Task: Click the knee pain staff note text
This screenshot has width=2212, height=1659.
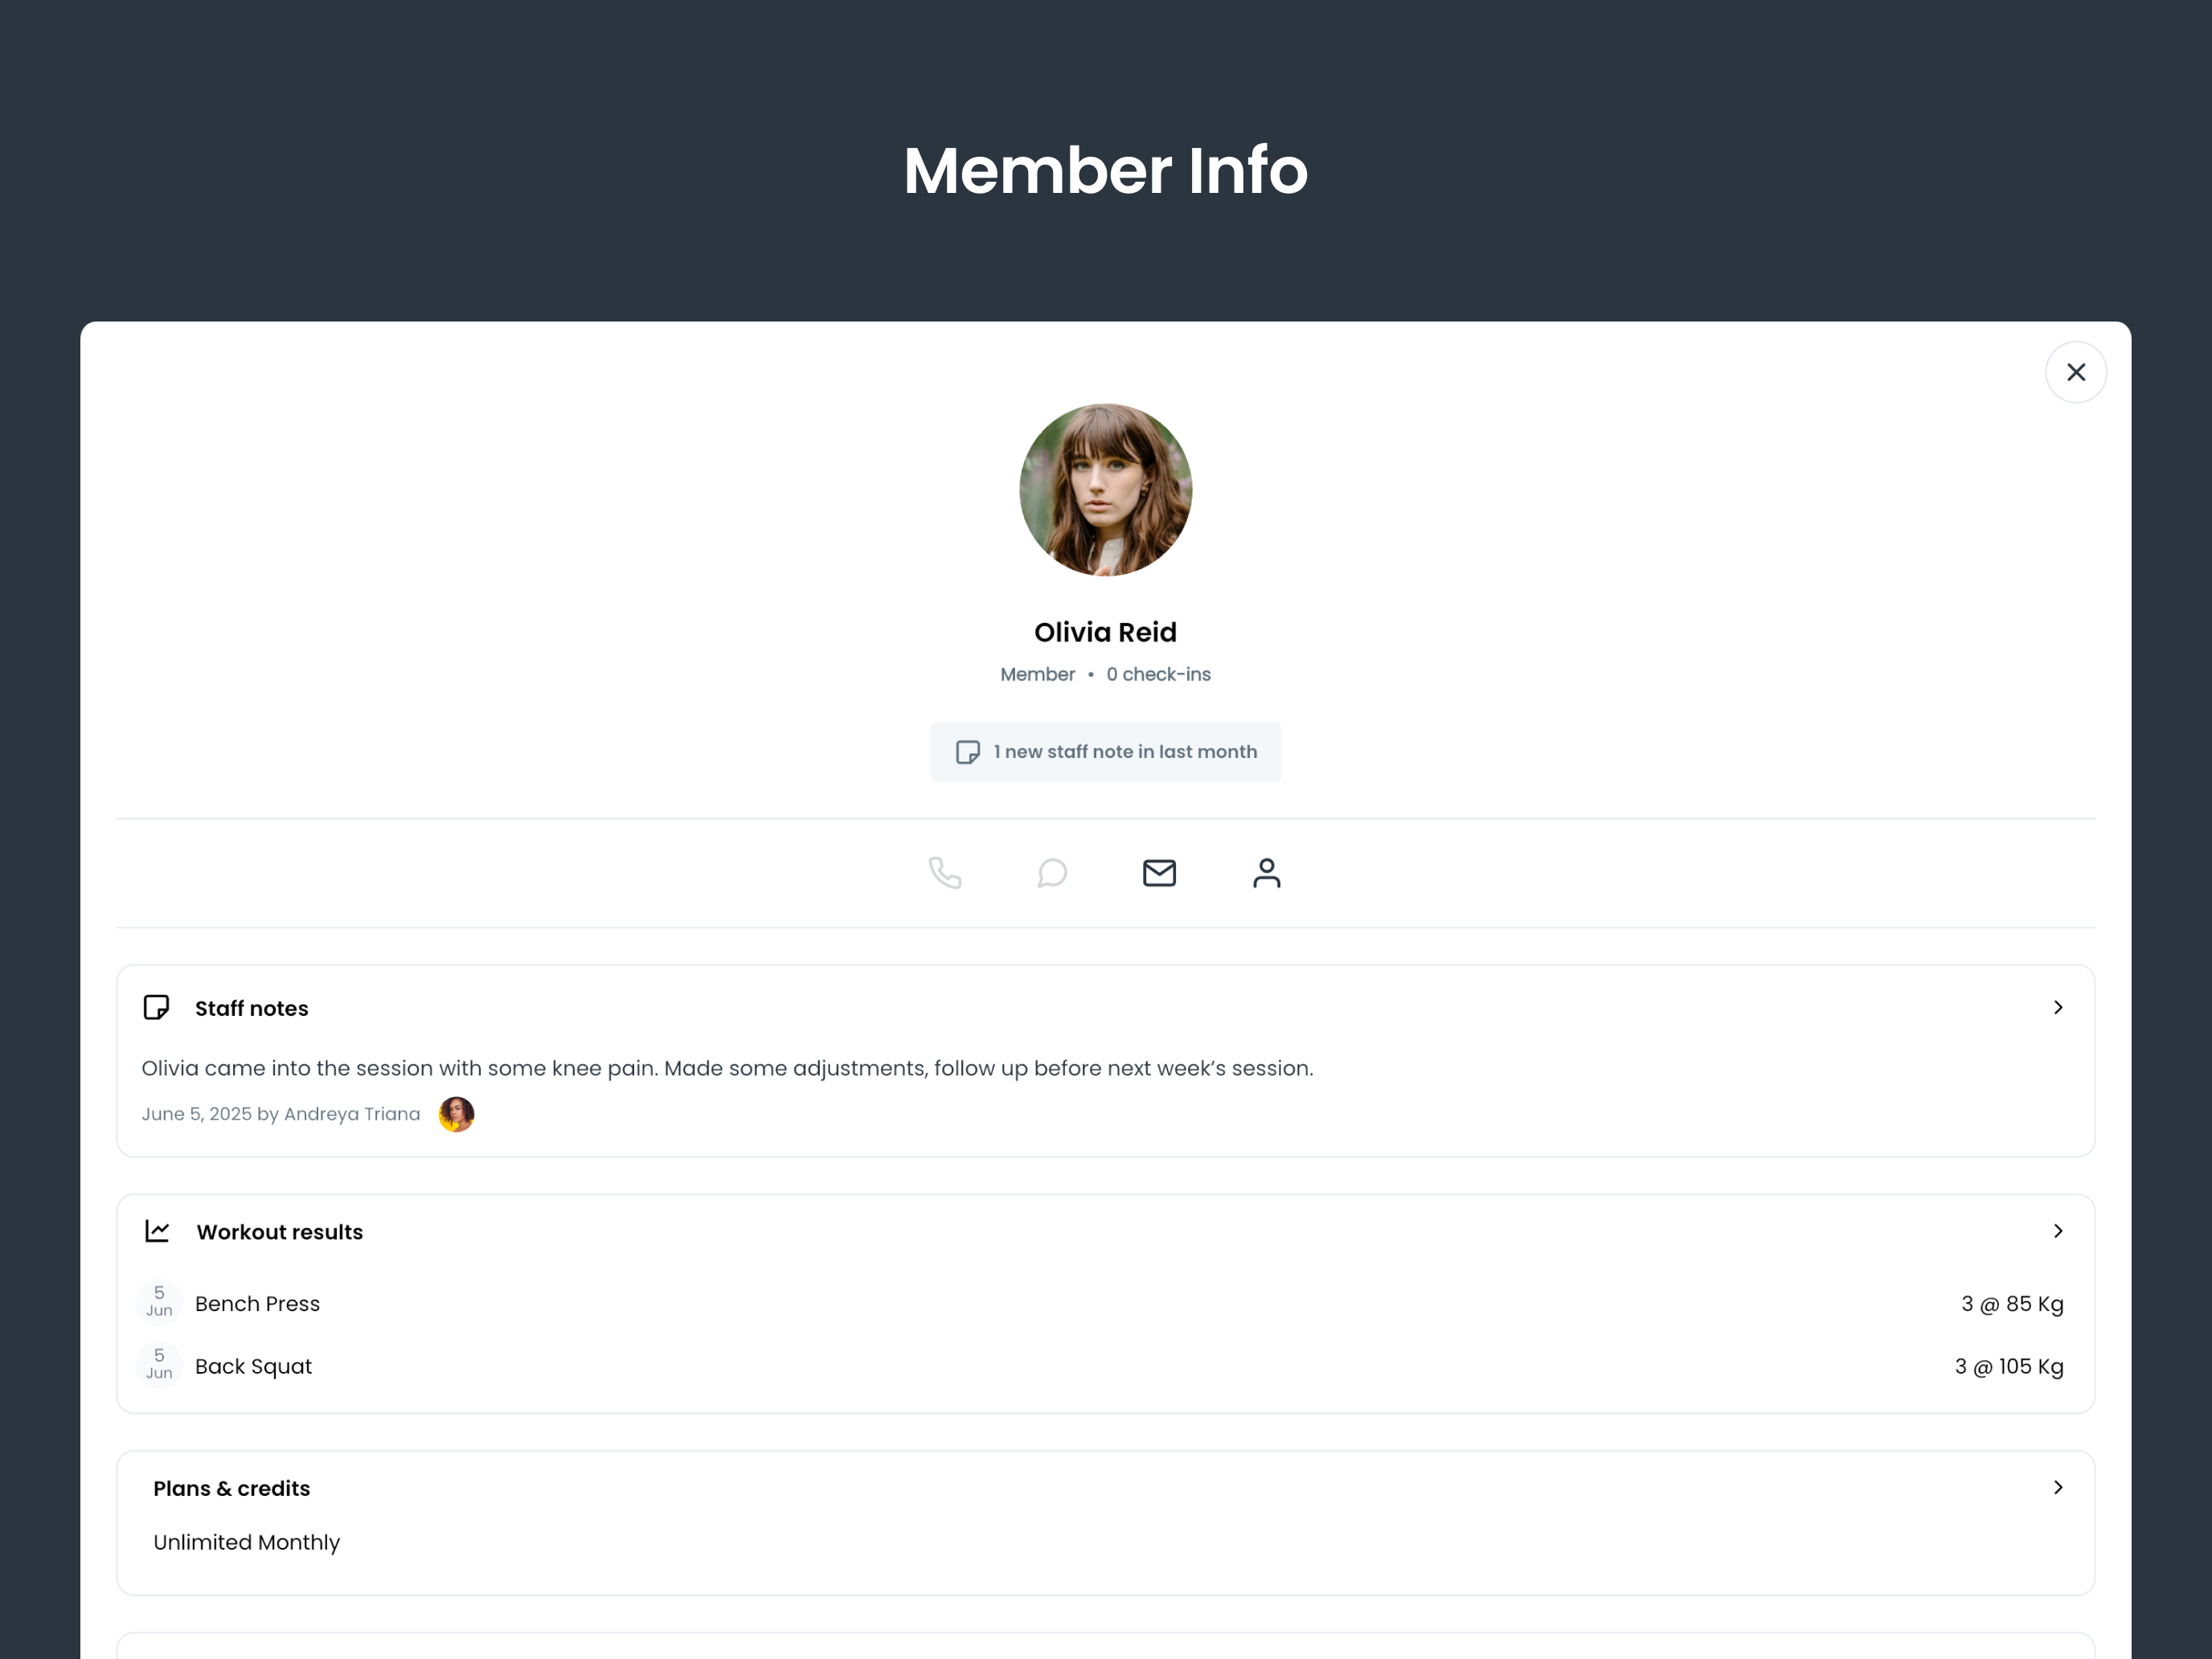Action: (x=727, y=1068)
